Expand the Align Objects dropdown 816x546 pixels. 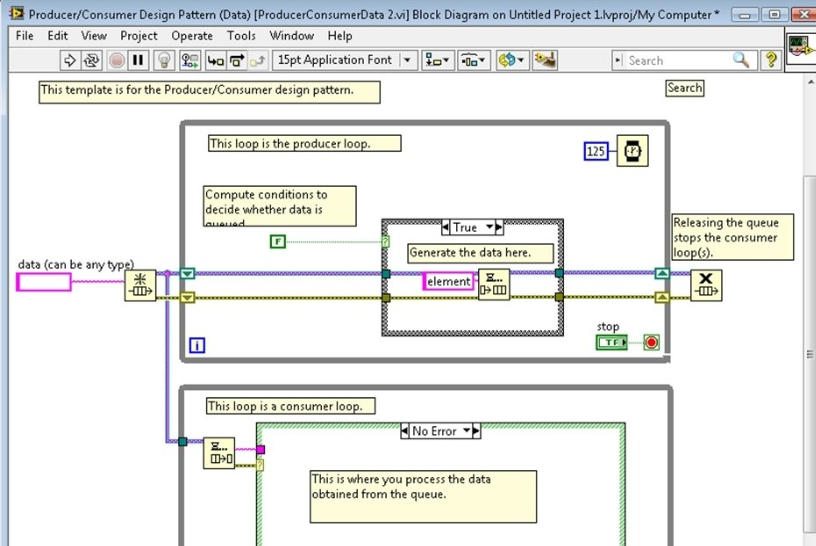click(438, 60)
